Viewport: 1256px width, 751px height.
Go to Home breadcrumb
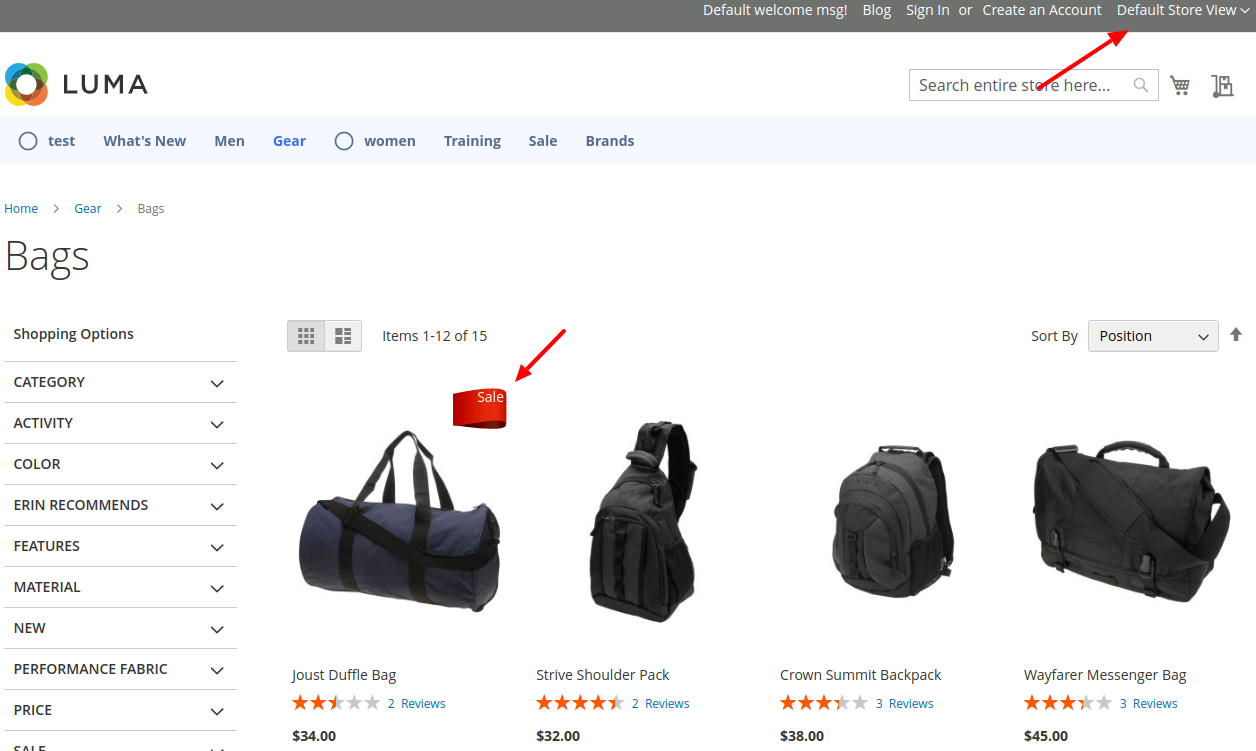[x=21, y=208]
